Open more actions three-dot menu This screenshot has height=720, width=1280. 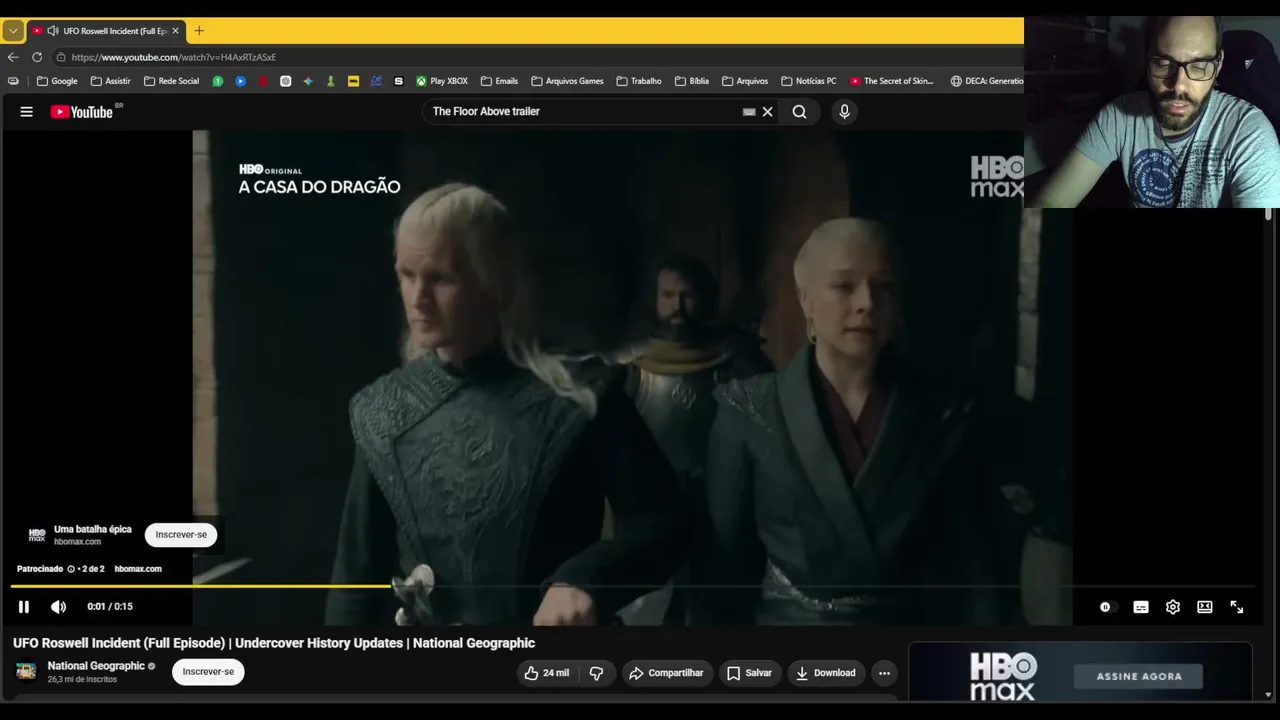884,673
